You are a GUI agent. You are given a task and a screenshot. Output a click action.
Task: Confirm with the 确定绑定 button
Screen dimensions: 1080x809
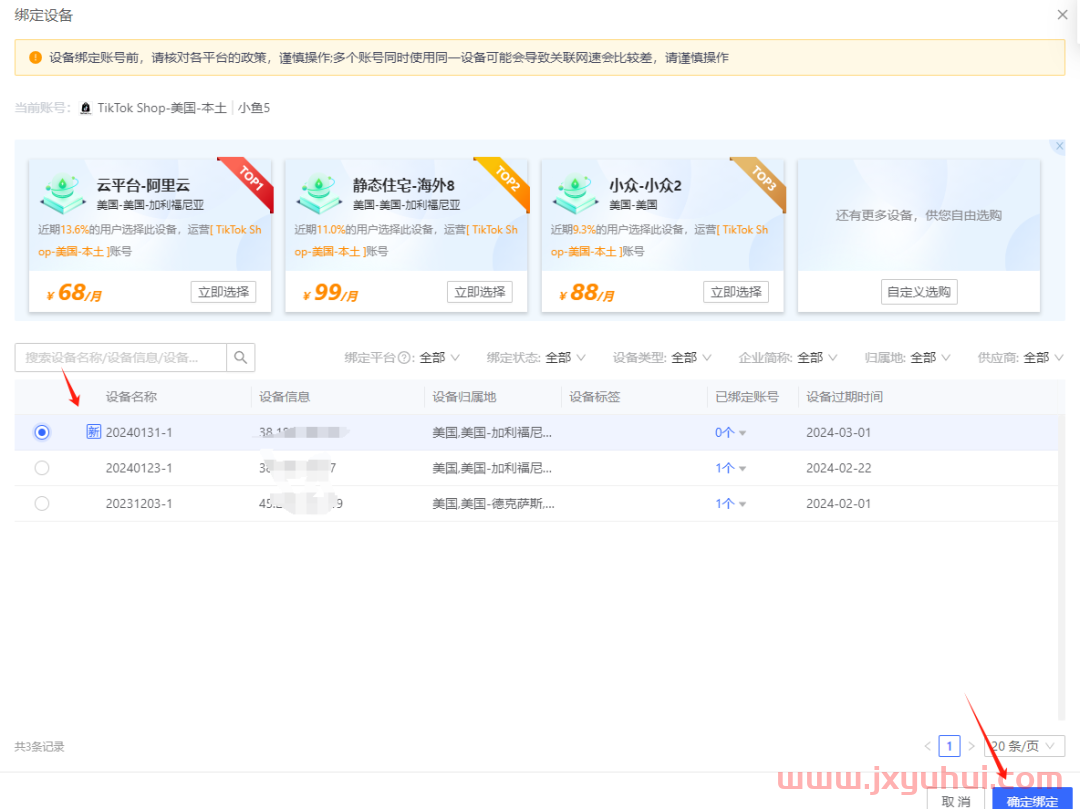1032,799
